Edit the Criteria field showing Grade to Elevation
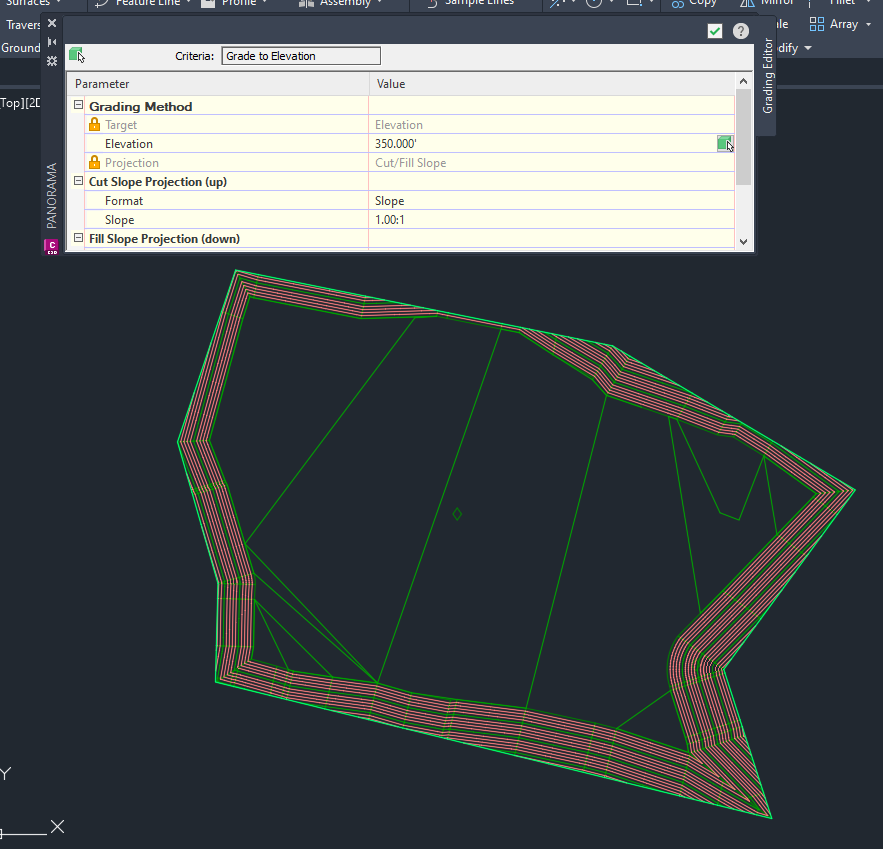The image size is (883, 849). pyautogui.click(x=300, y=55)
